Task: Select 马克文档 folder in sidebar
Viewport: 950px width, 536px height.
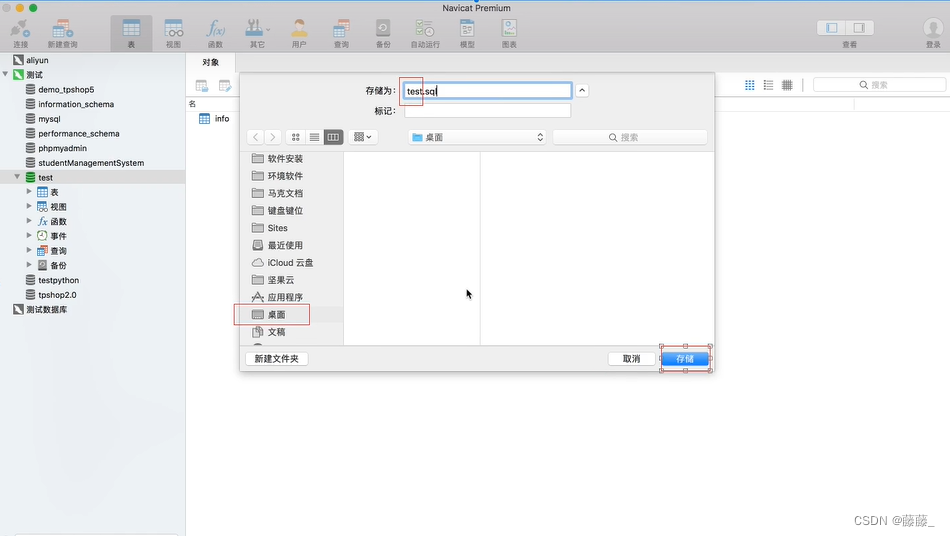Action: [285, 193]
